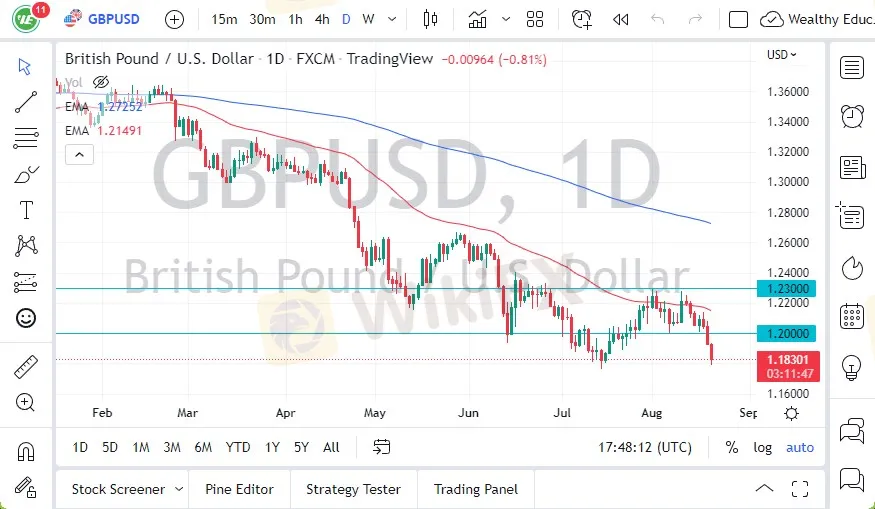Select the 4h timeframe button
This screenshot has width=875, height=509.
321,19
